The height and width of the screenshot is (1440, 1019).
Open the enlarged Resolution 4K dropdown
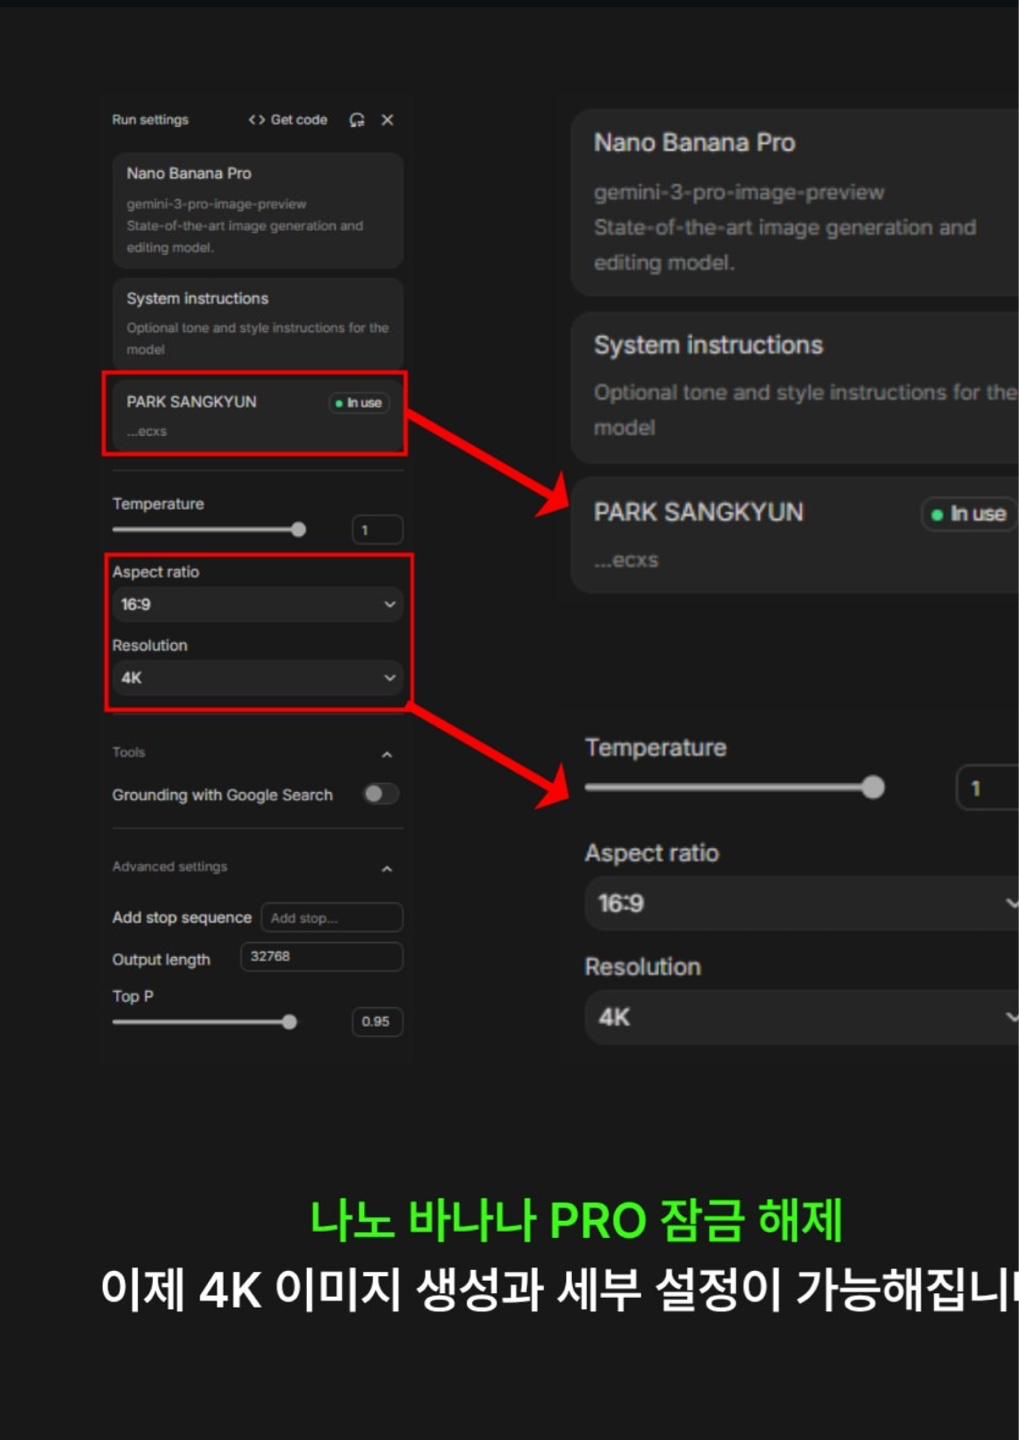[802, 1018]
